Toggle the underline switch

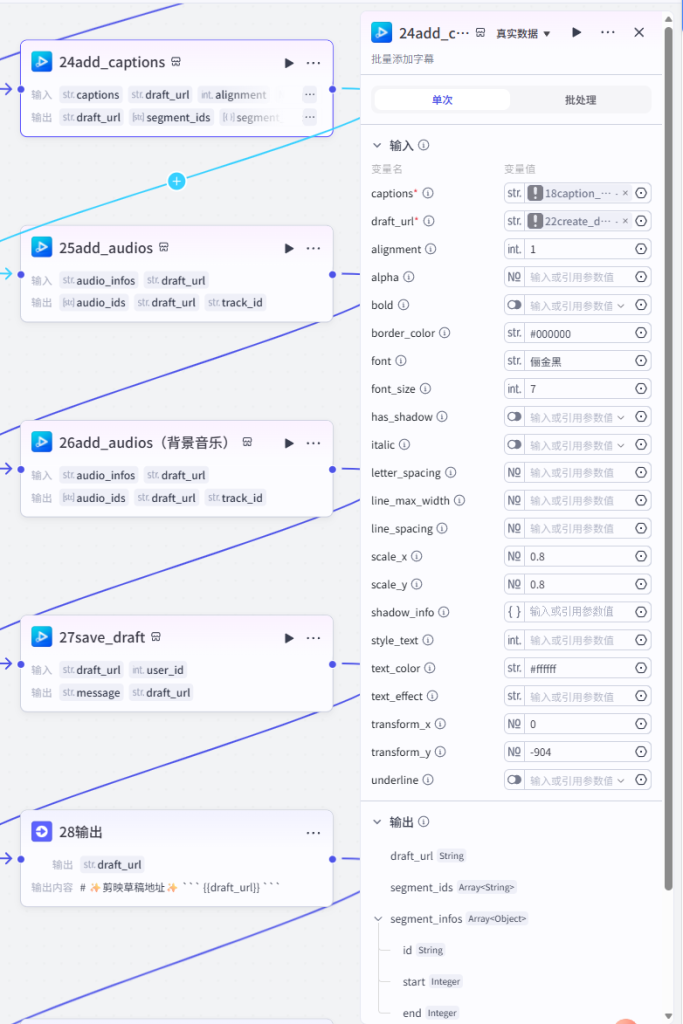pos(515,780)
